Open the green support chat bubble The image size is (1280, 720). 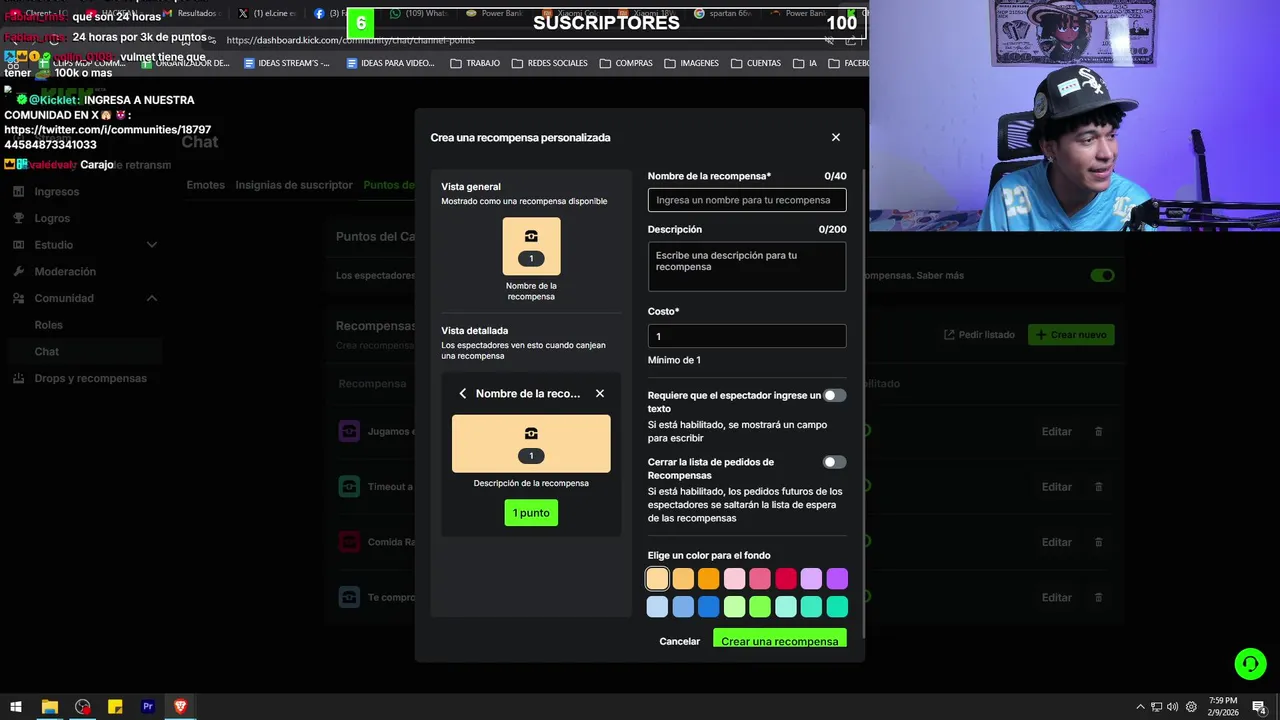(x=1250, y=663)
